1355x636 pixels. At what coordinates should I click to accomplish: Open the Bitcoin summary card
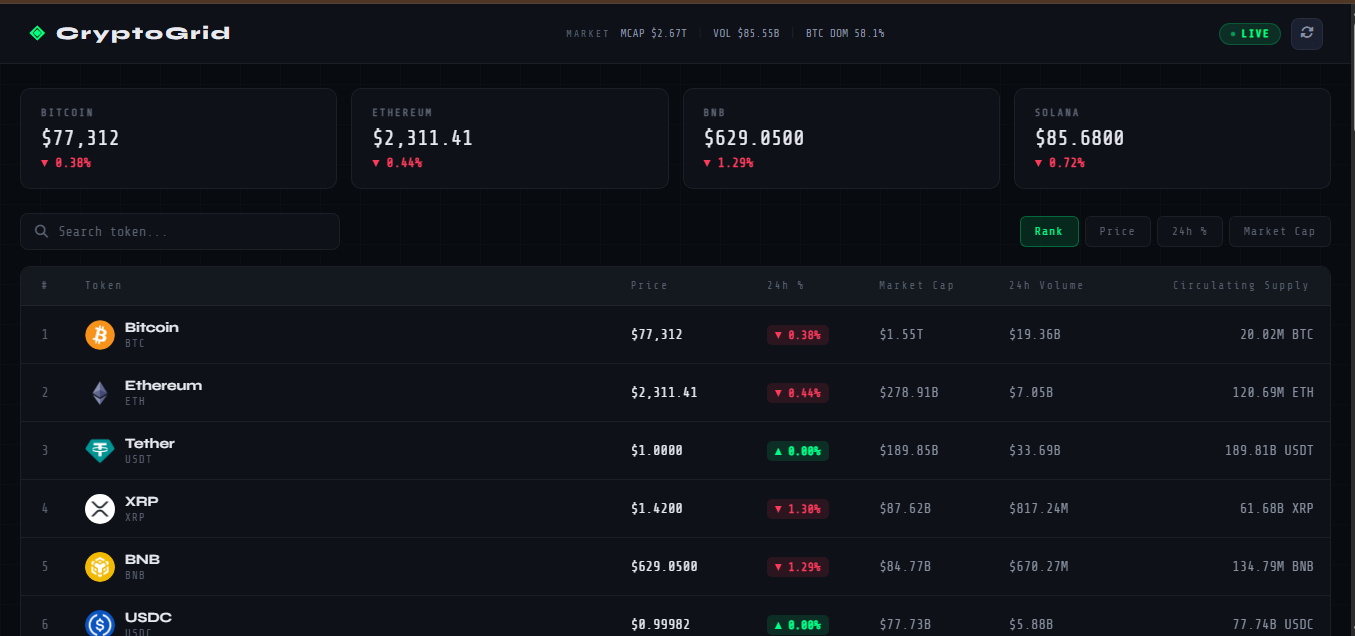pos(178,138)
